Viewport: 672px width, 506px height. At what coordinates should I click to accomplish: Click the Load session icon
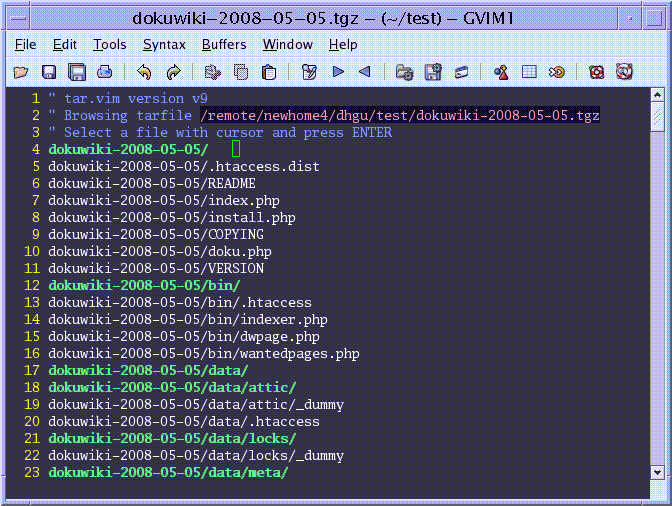404,72
